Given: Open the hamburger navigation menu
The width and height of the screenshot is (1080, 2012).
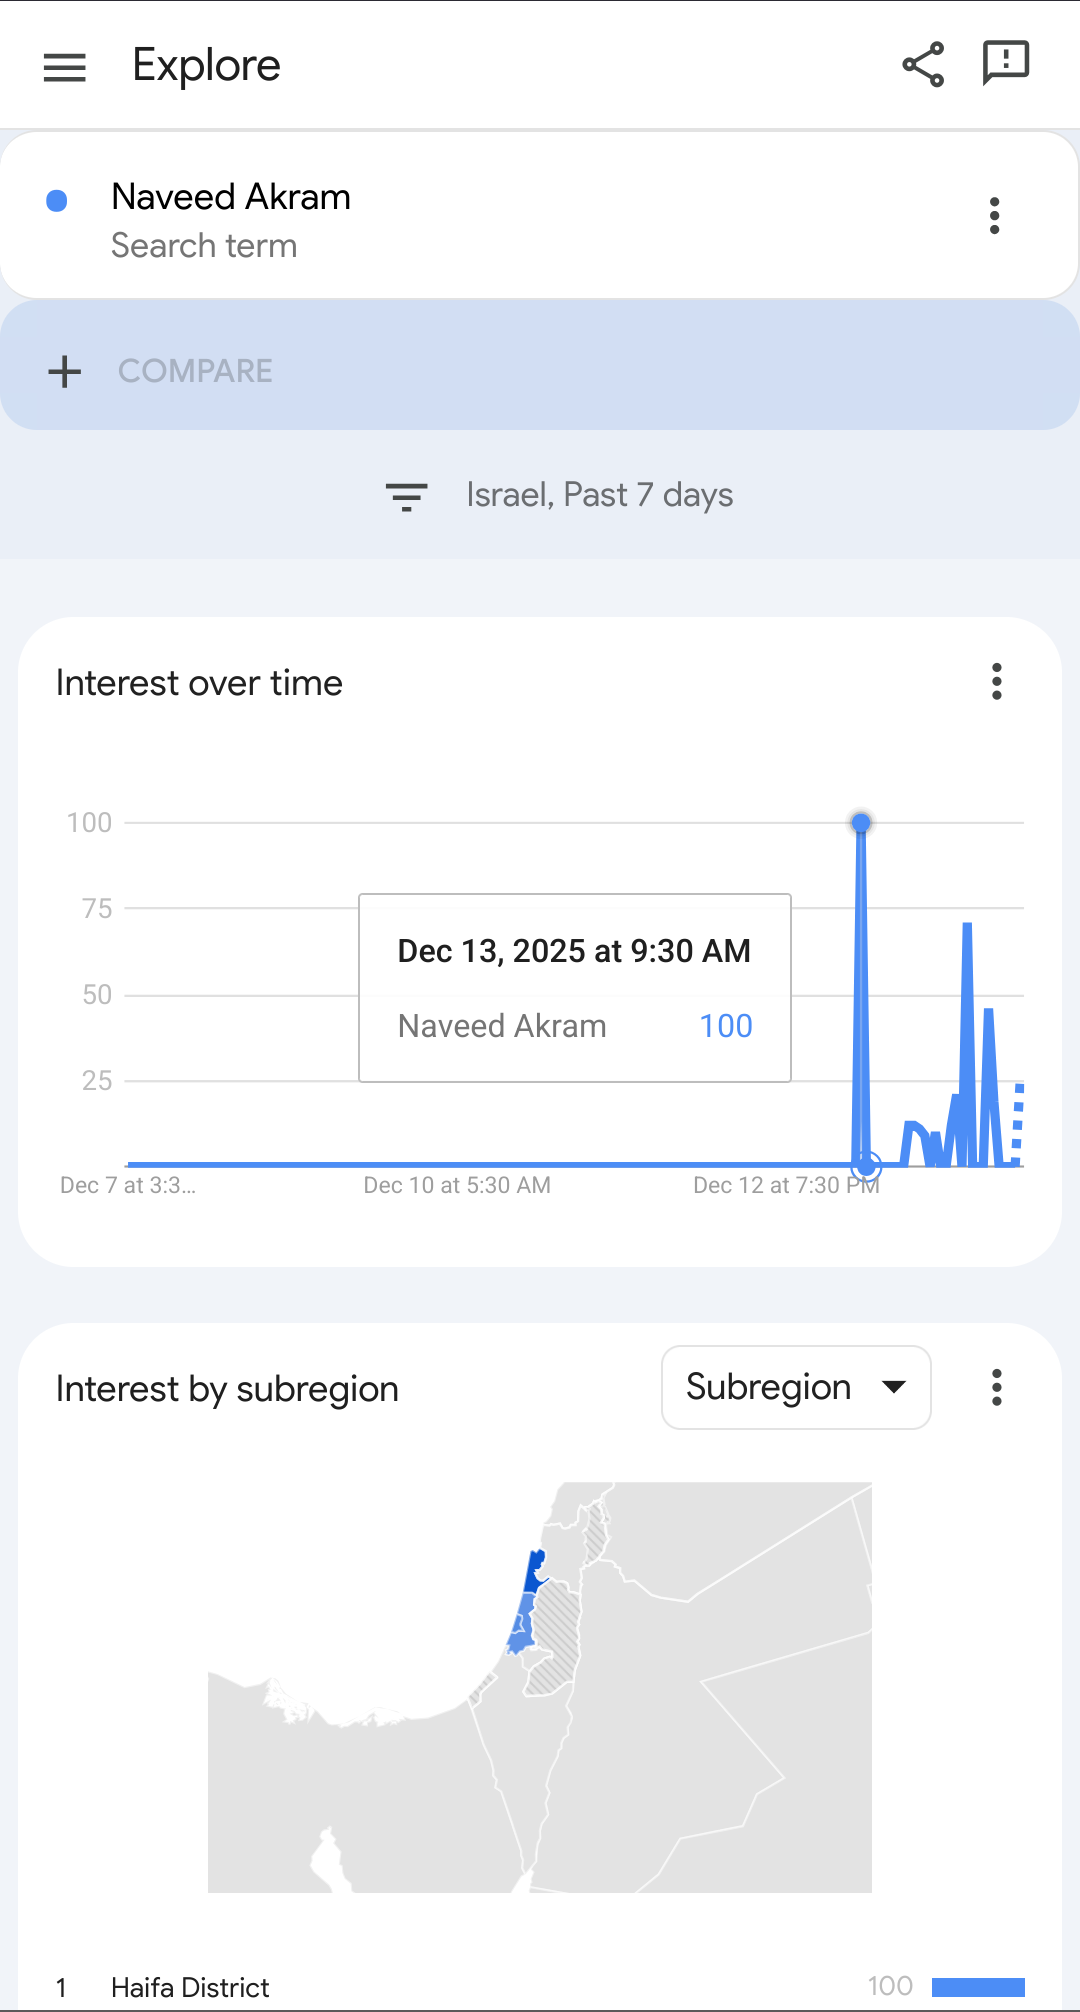Looking at the screenshot, I should pos(65,67).
